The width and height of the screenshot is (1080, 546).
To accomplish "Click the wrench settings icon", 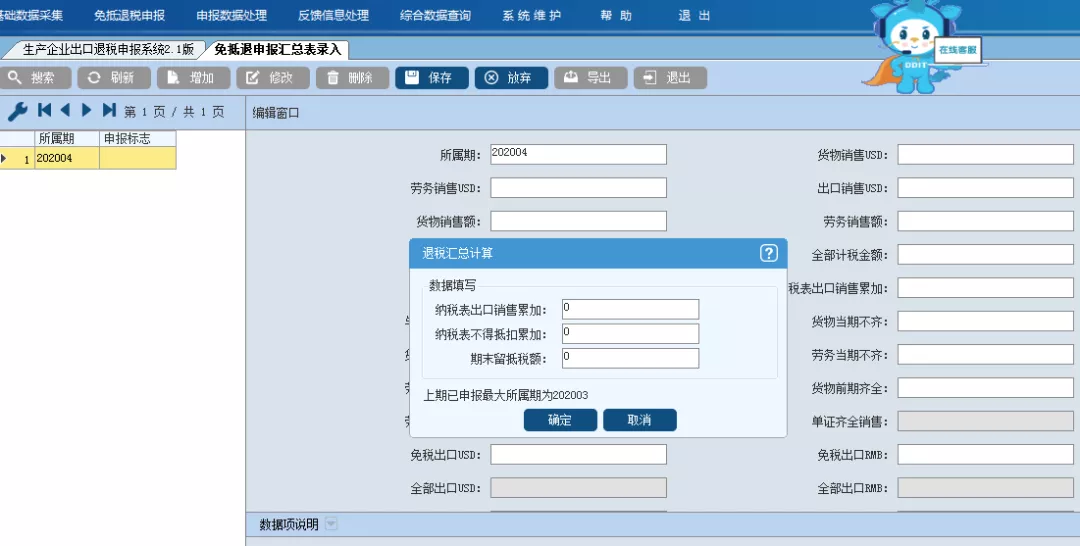I will pos(17,112).
